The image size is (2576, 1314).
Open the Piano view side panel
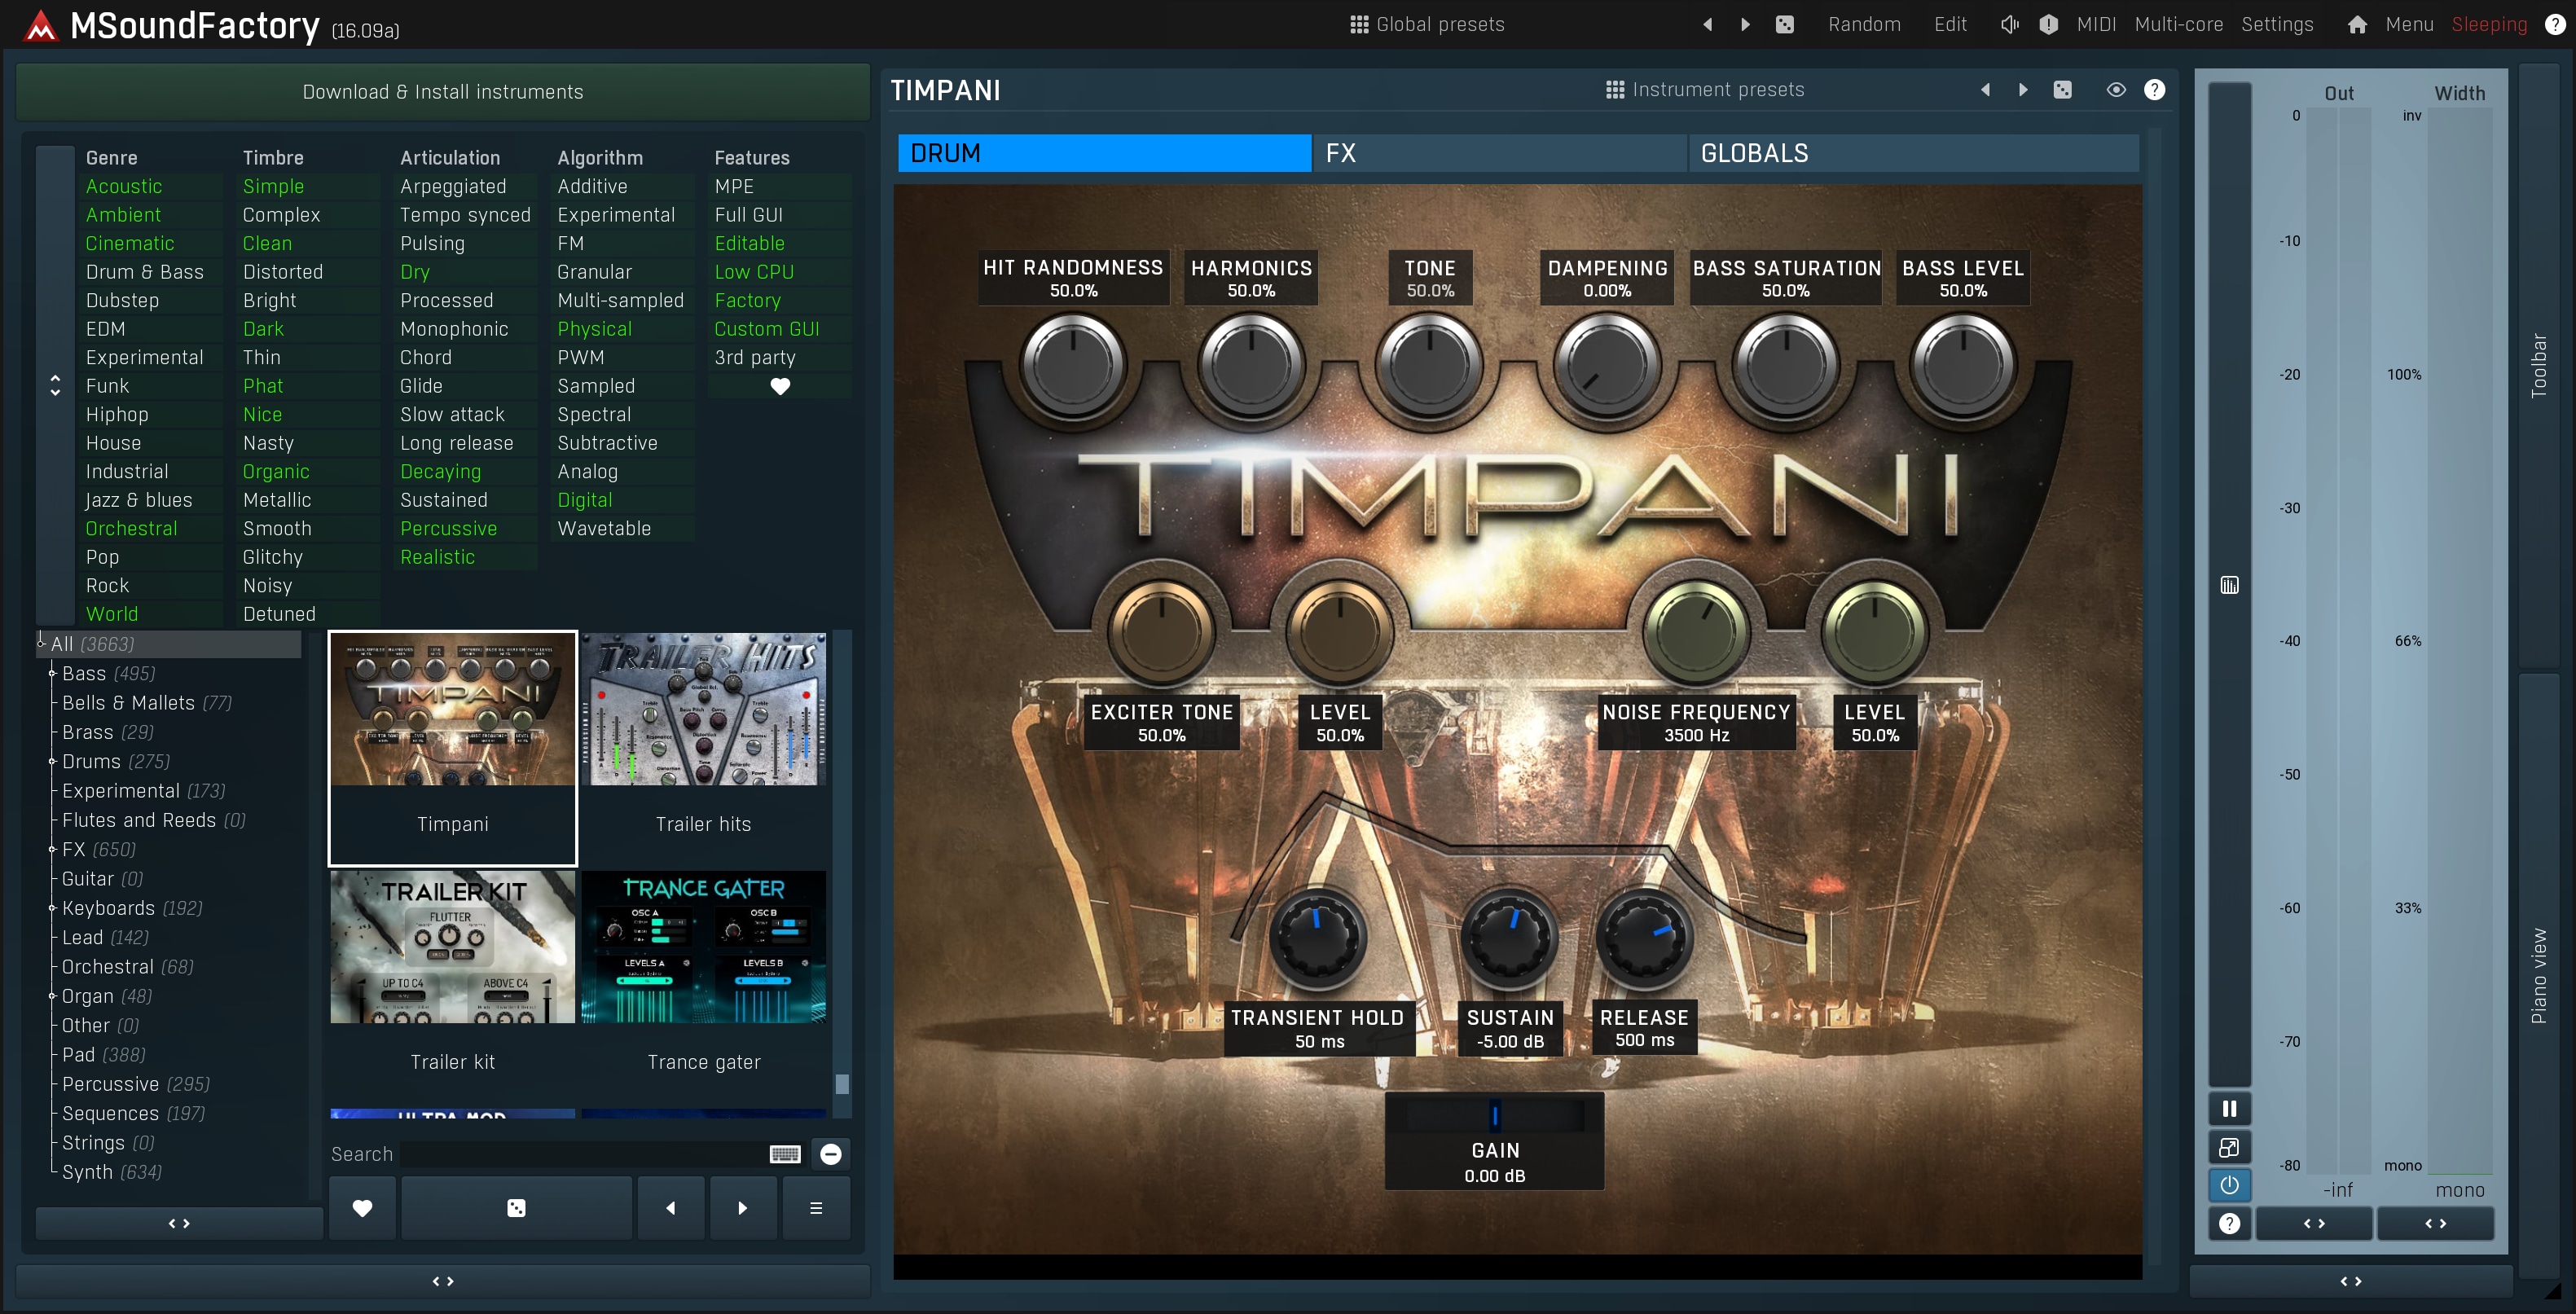click(2538, 975)
